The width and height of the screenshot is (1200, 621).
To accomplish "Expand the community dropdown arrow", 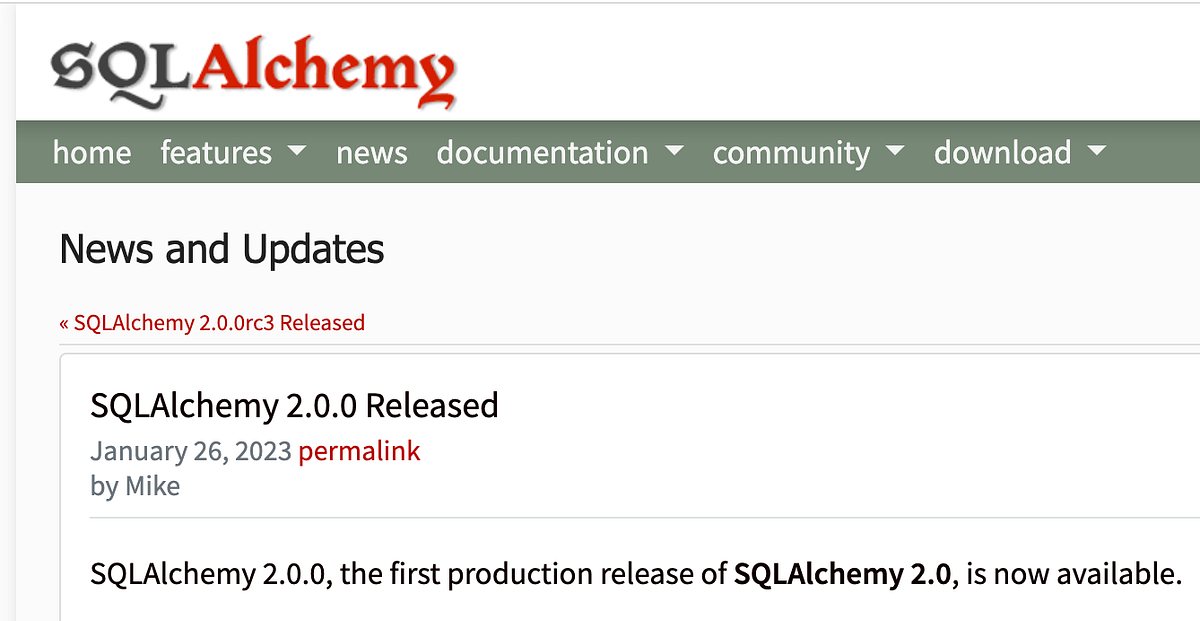I will (x=894, y=152).
